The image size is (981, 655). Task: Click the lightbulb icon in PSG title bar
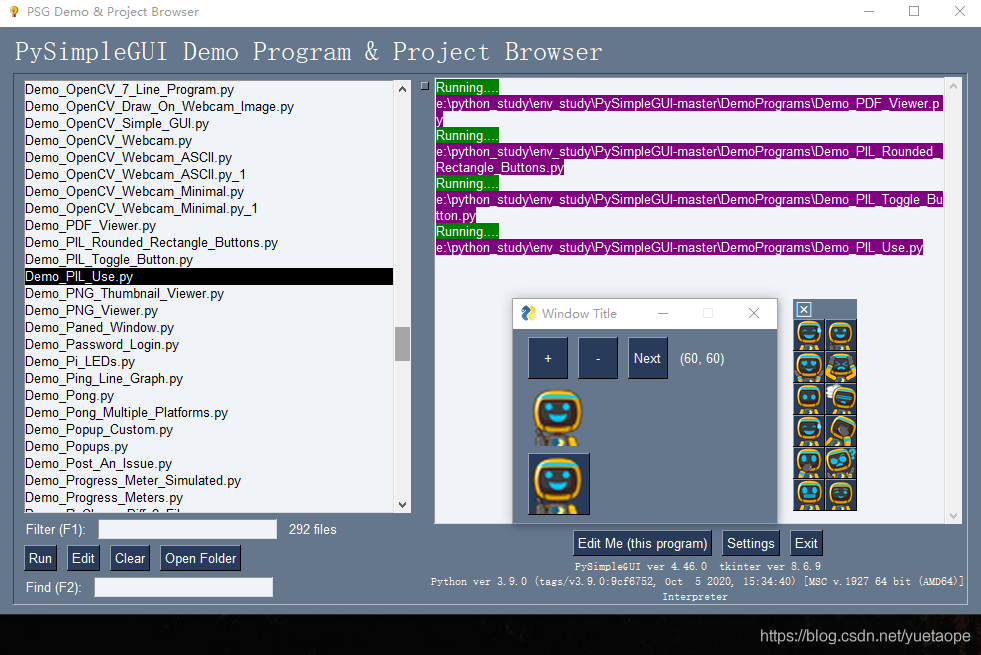[14, 12]
